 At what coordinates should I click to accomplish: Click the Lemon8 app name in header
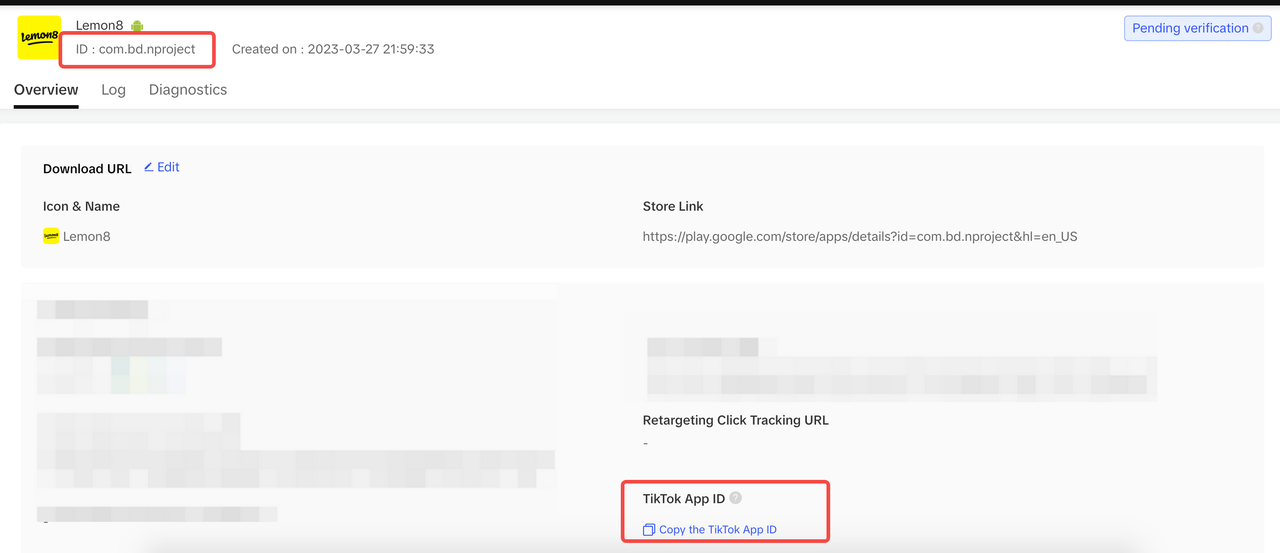(x=100, y=26)
